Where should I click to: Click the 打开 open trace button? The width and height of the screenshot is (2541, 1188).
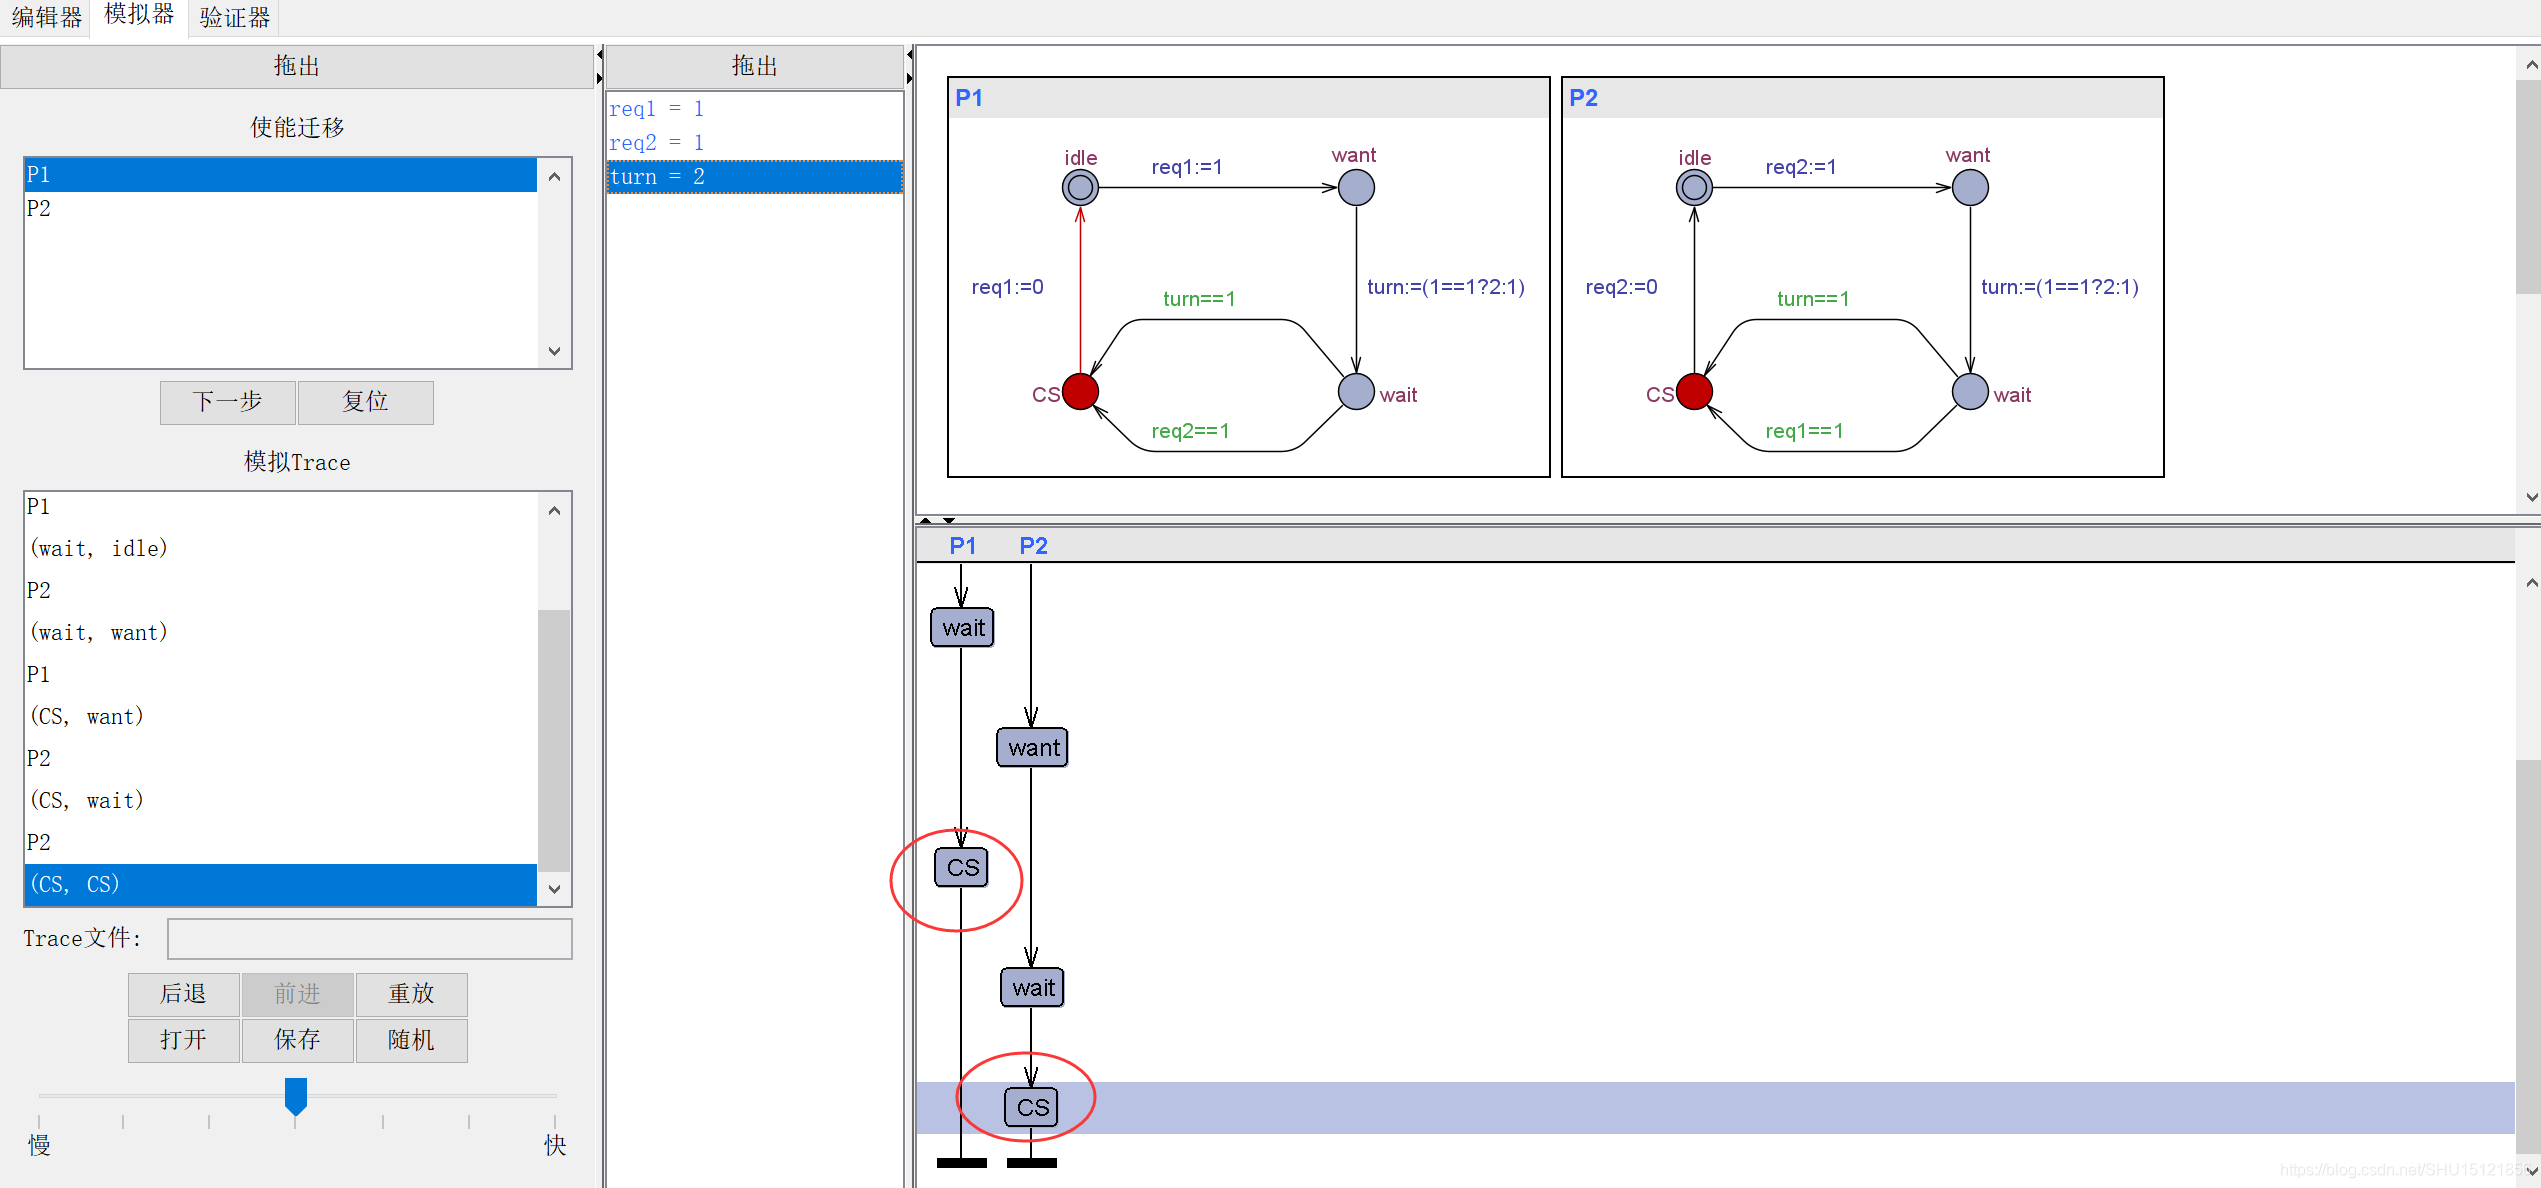[184, 1040]
